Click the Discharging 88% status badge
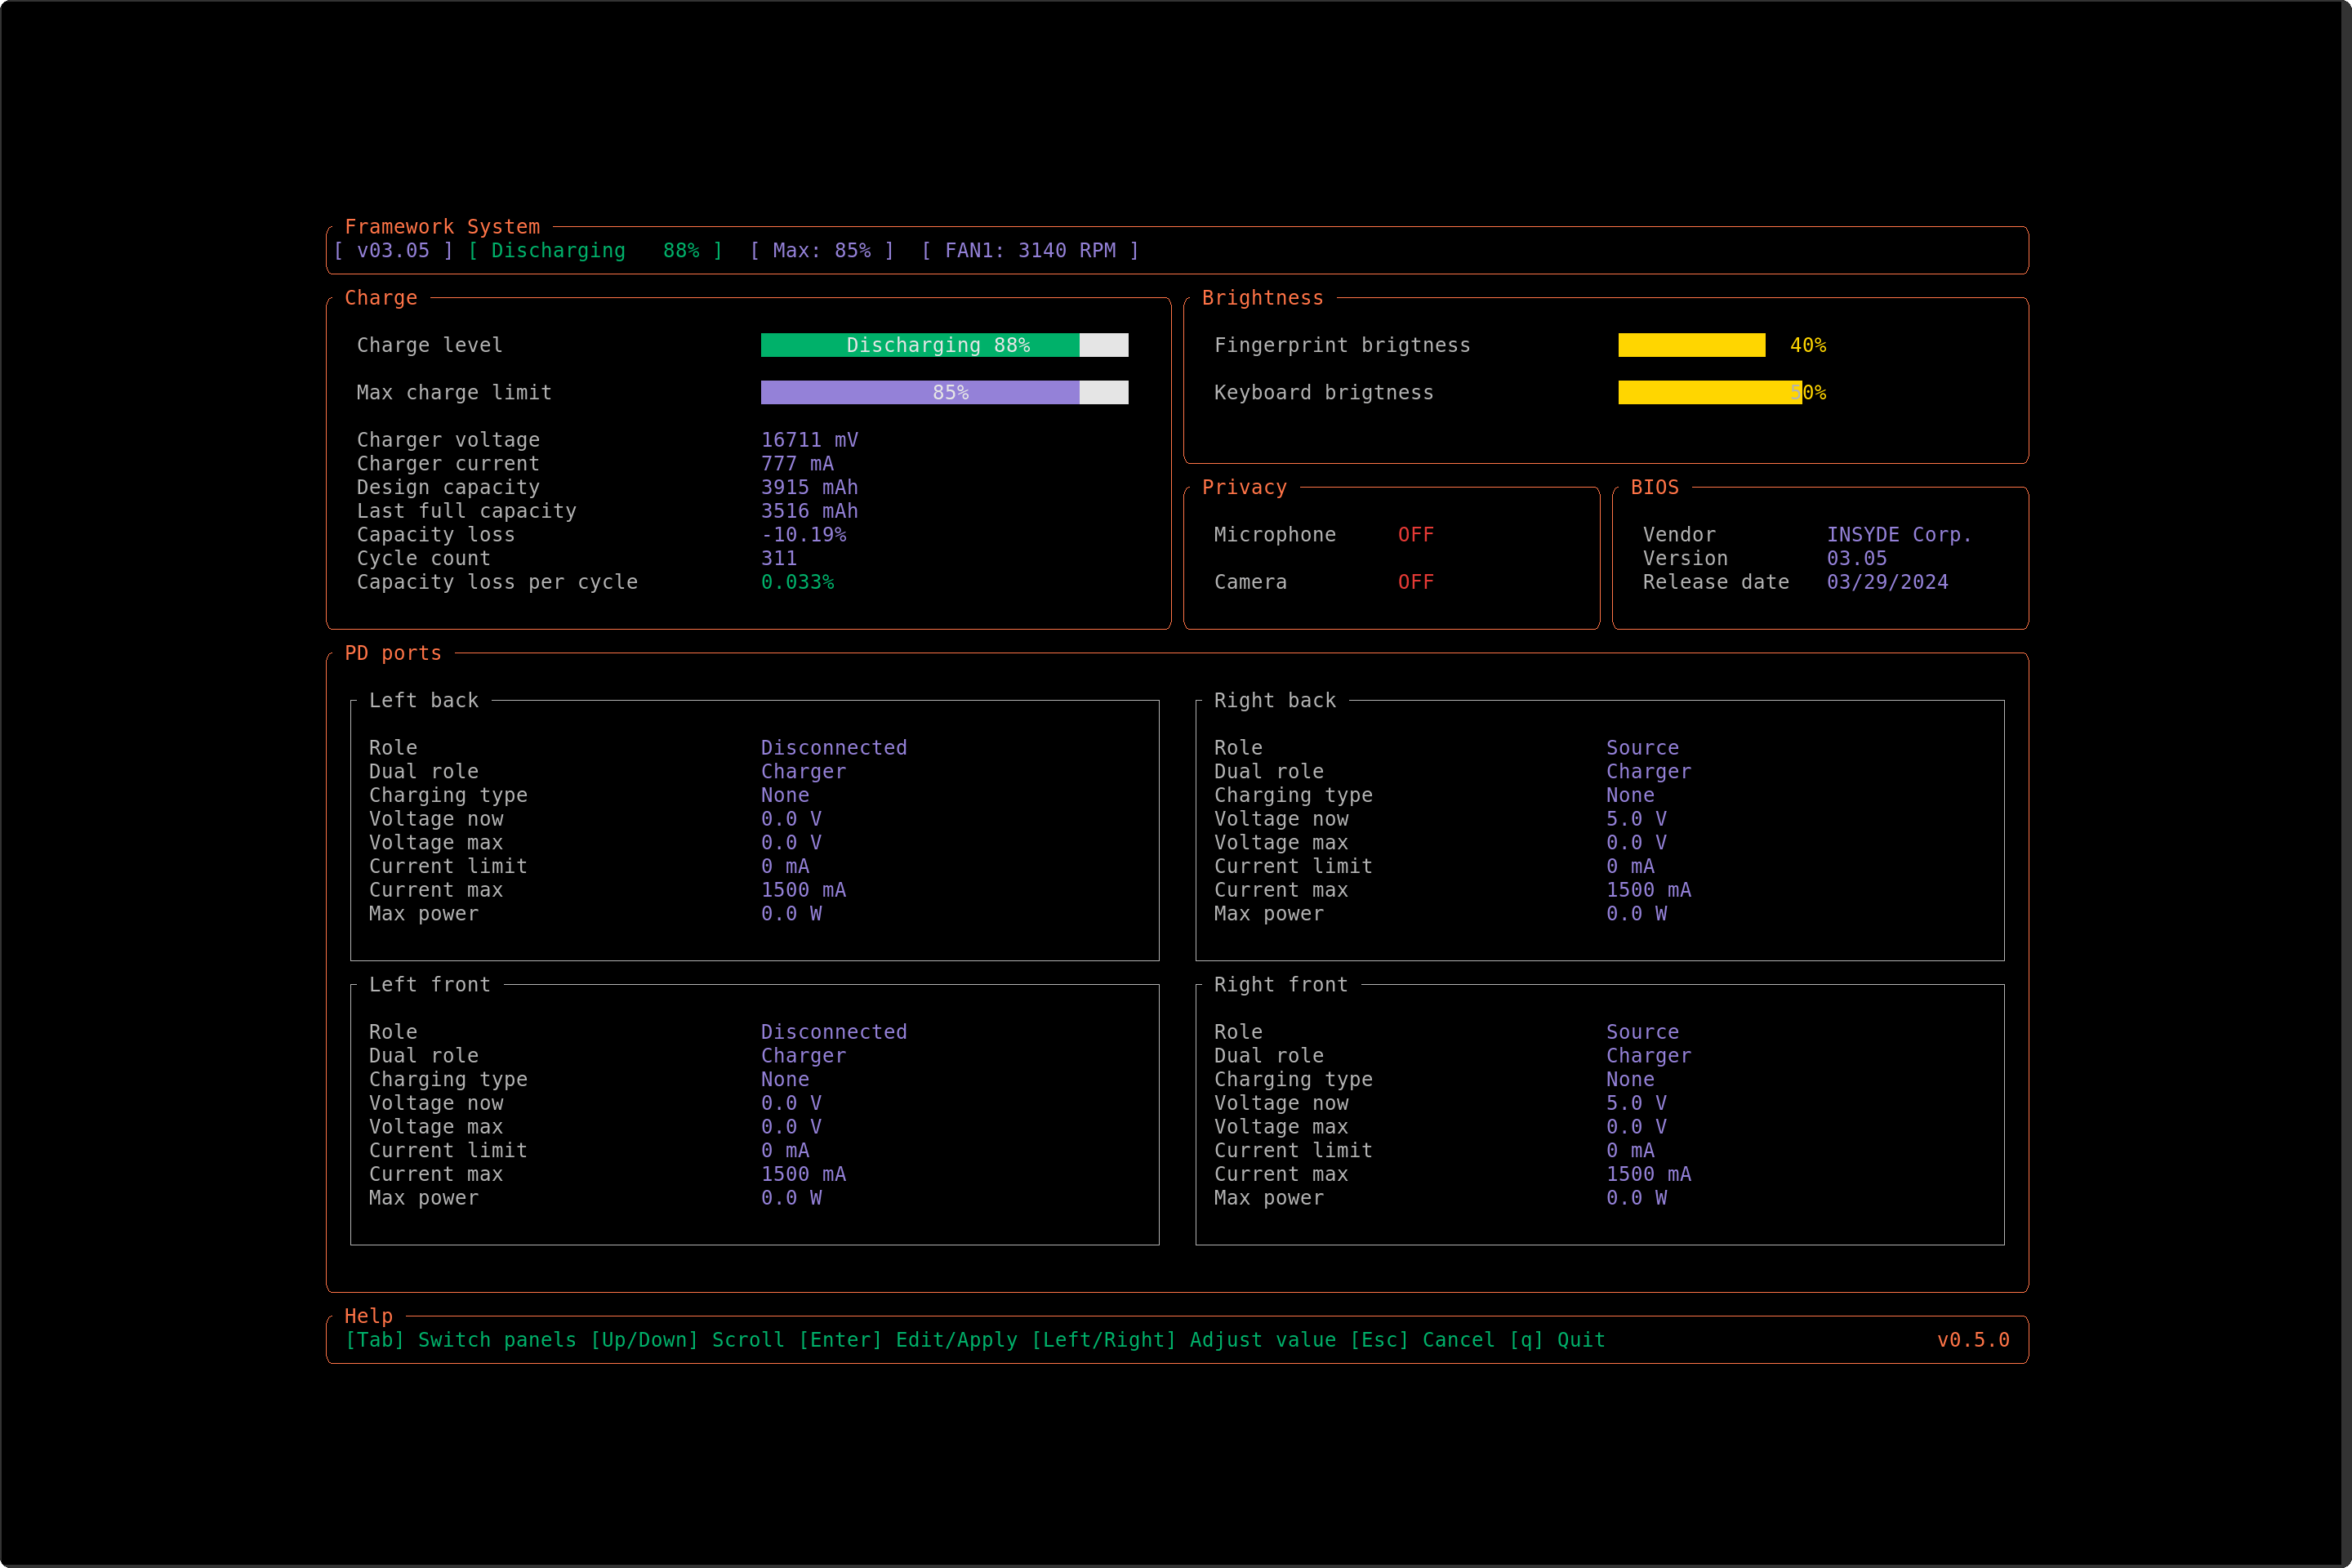Viewport: 2352px width, 1568px height. tap(595, 250)
